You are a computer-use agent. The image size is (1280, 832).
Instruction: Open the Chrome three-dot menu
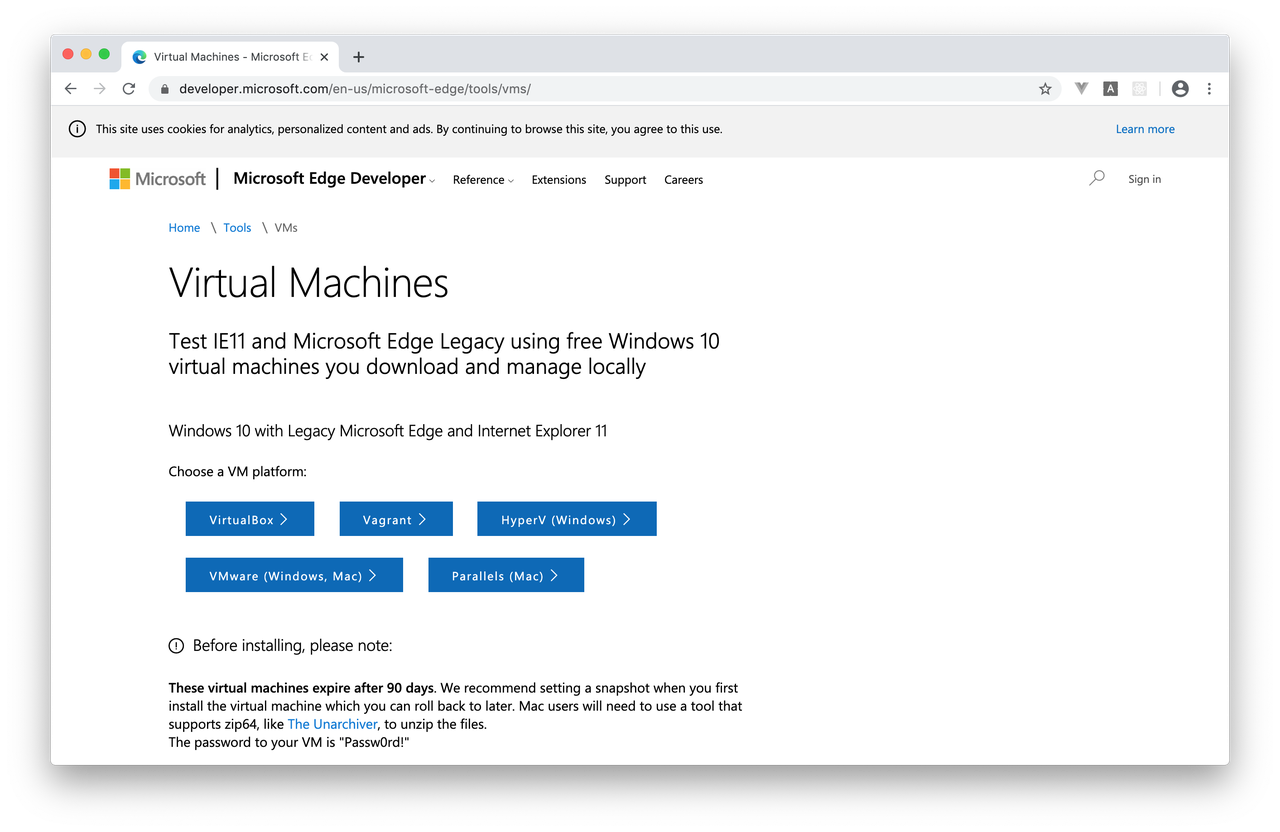coord(1209,89)
